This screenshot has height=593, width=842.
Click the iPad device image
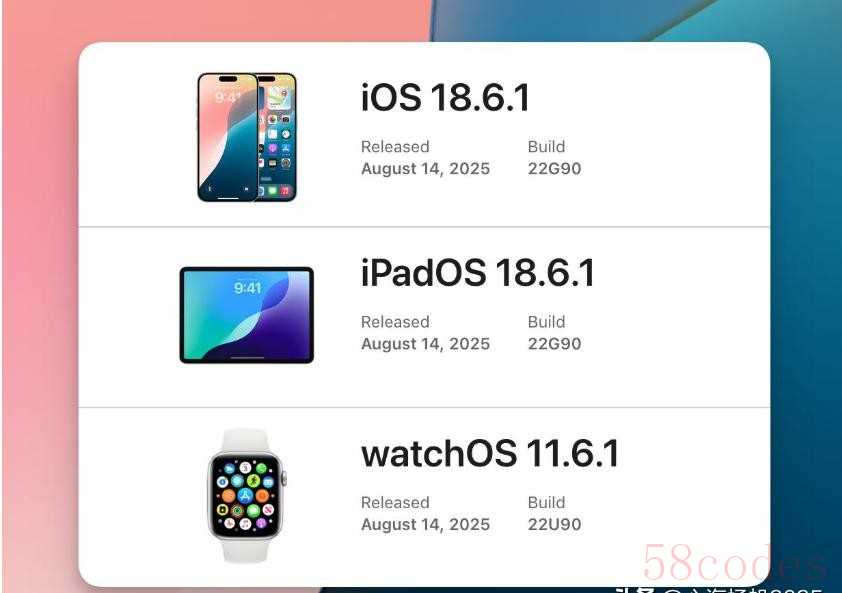pyautogui.click(x=246, y=315)
